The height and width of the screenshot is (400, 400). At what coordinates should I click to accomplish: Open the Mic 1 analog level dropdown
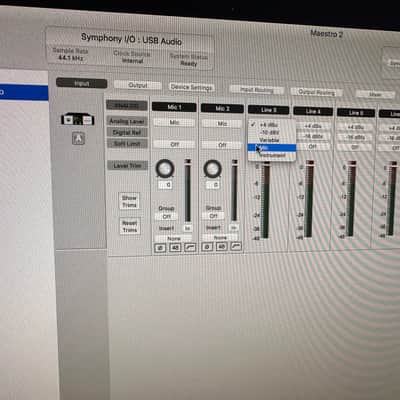(174, 122)
